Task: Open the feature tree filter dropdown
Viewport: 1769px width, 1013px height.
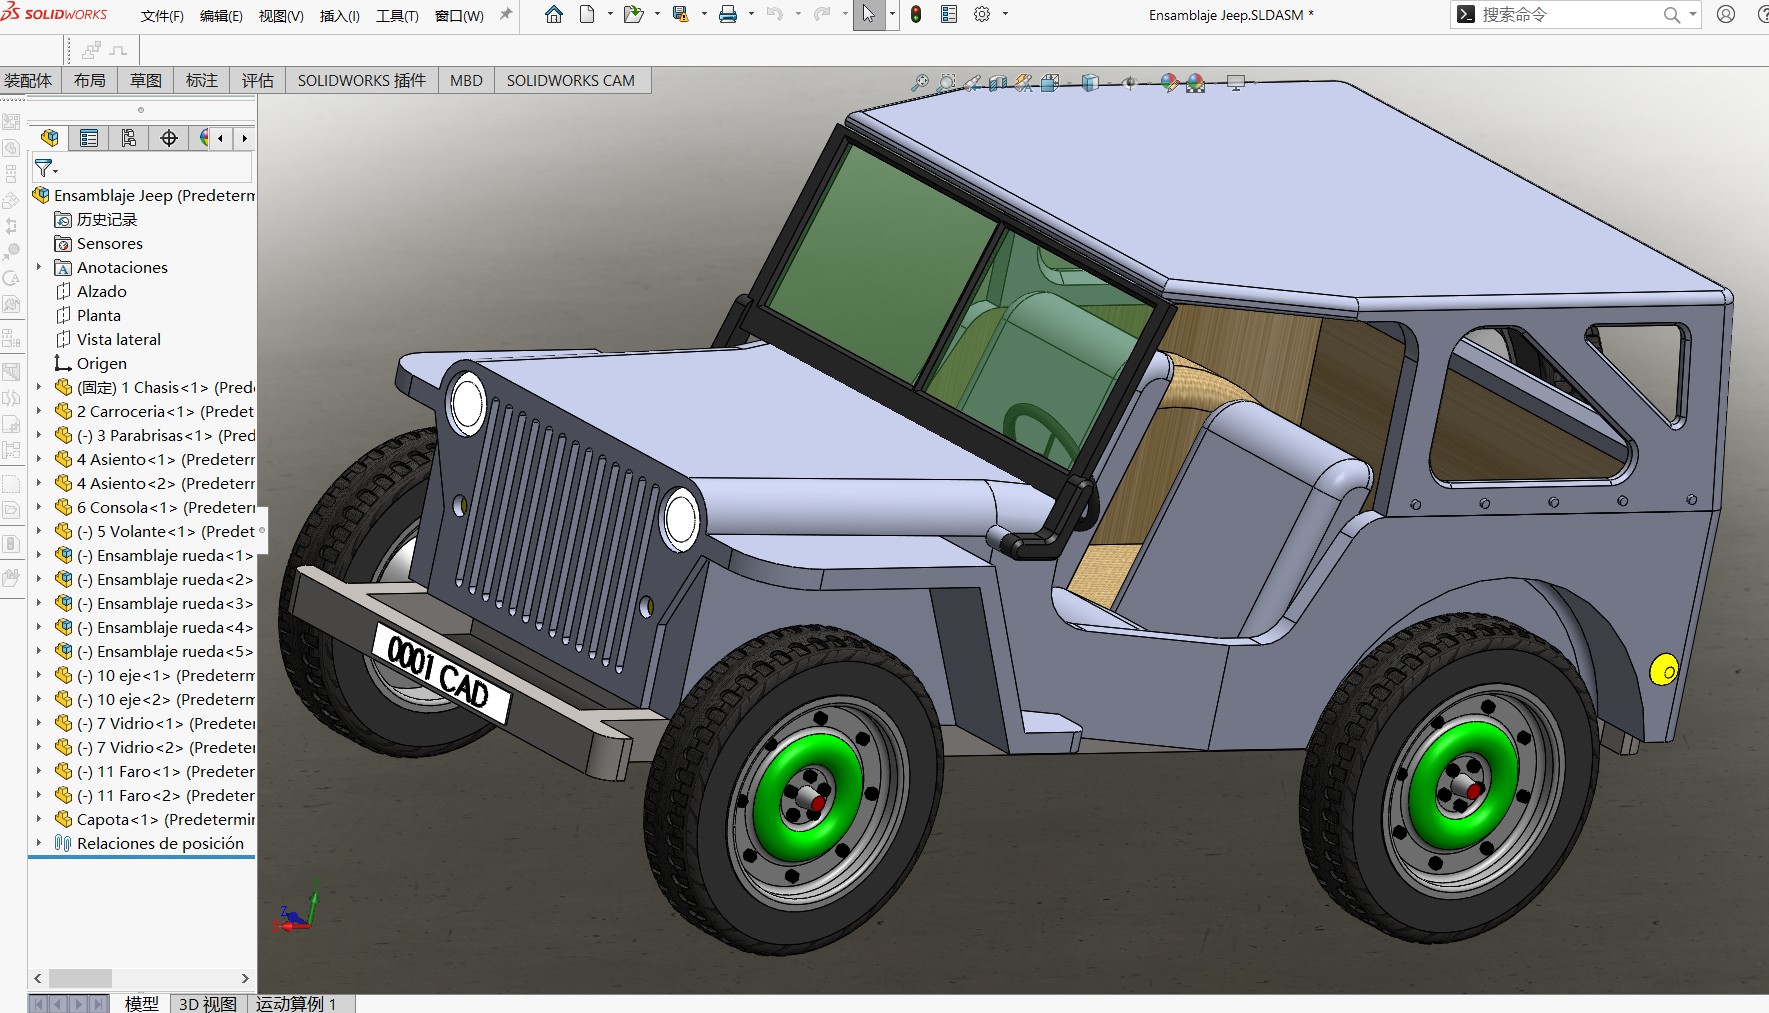Action: [46, 168]
